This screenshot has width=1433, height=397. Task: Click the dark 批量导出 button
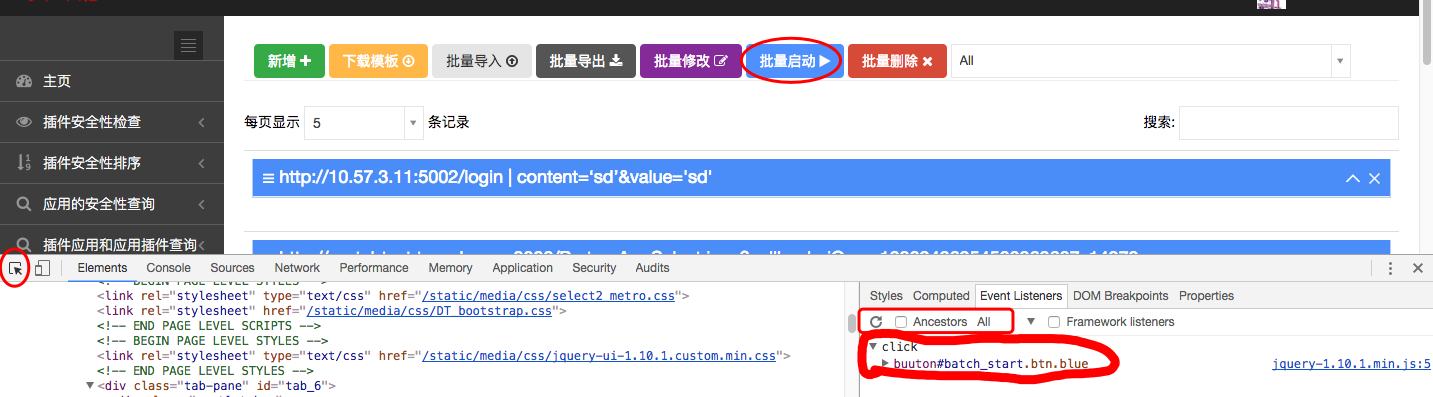[585, 61]
